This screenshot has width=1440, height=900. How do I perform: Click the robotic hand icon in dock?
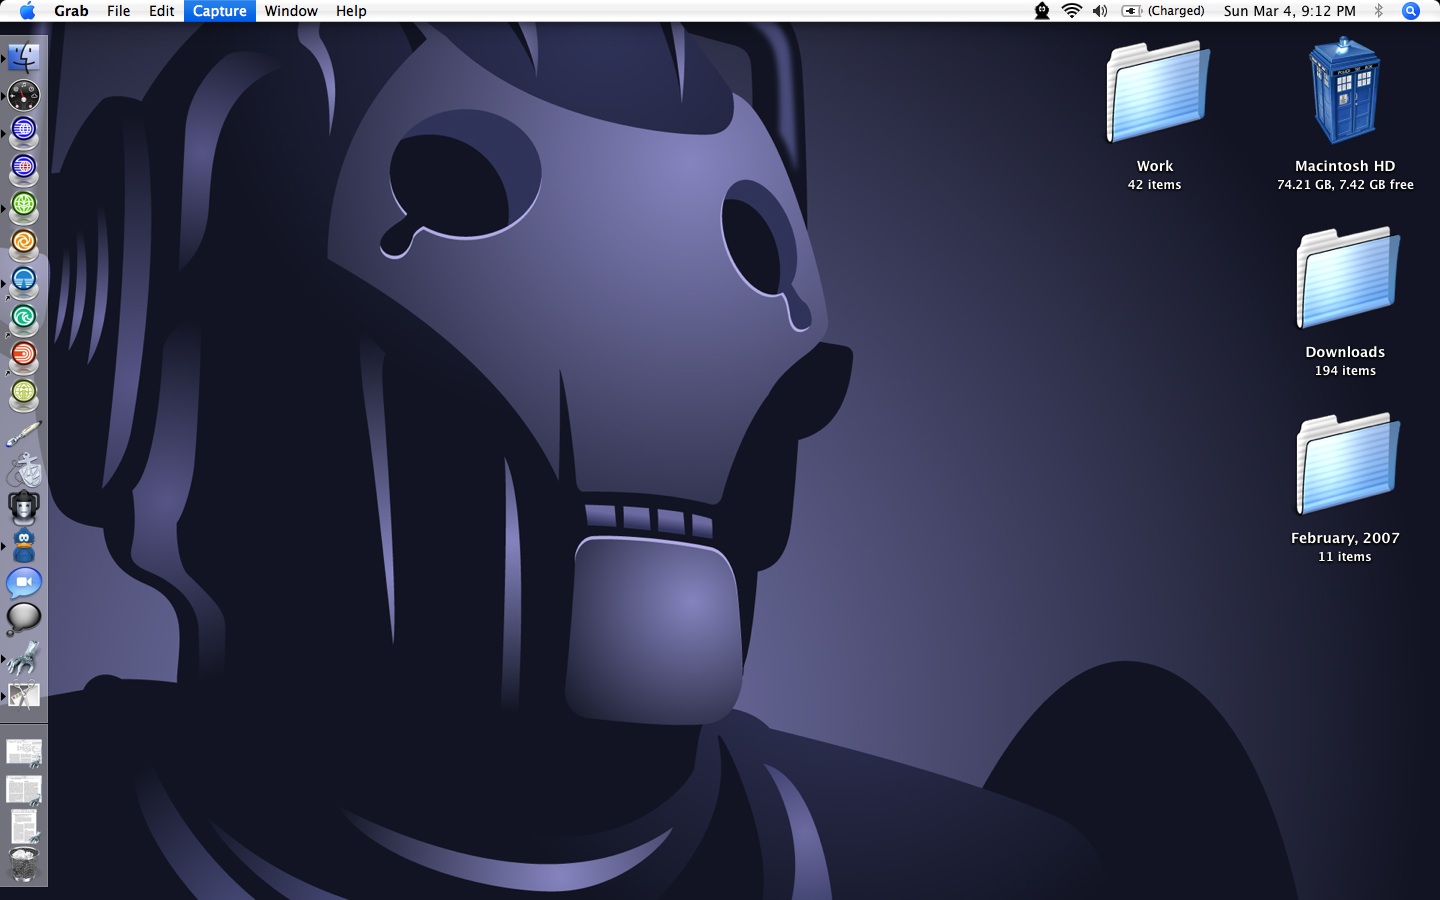(24, 657)
